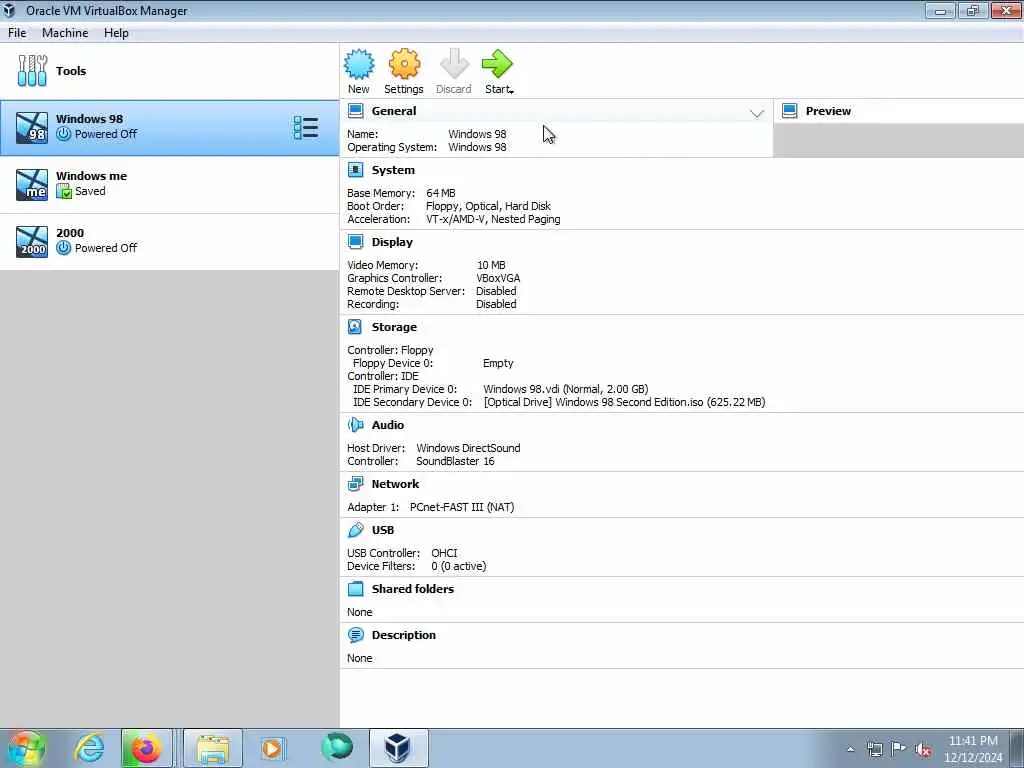Open Settings via the gear icon
Viewport: 1024px width, 768px height.
[x=404, y=64]
